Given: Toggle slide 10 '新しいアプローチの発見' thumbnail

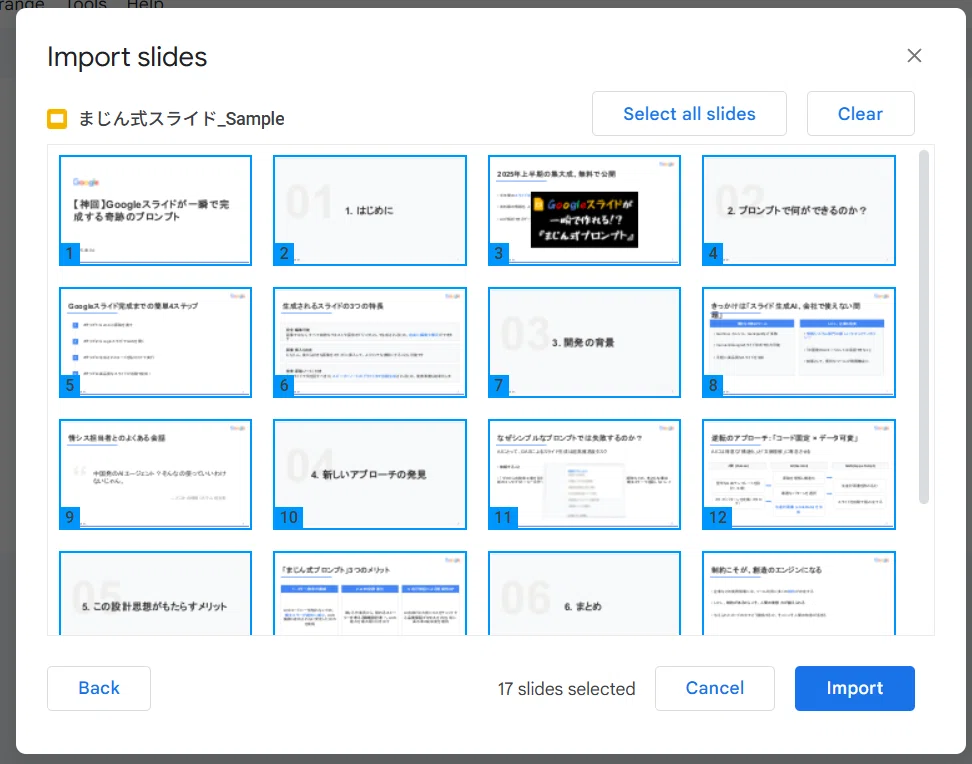Looking at the screenshot, I should click(x=369, y=474).
